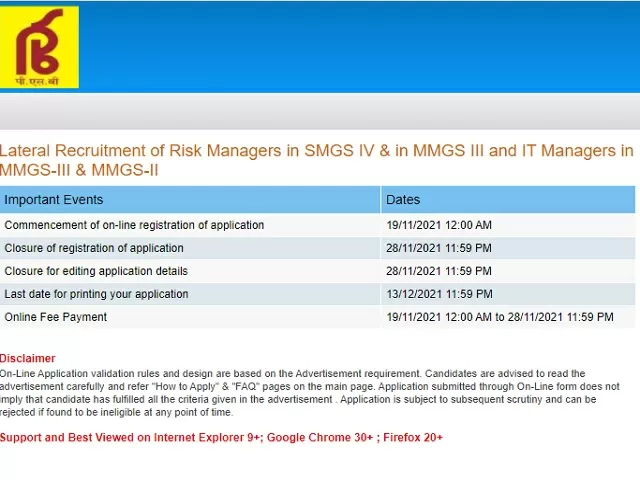The height and width of the screenshot is (480, 640).
Task: Select the Dates column header
Action: (403, 200)
